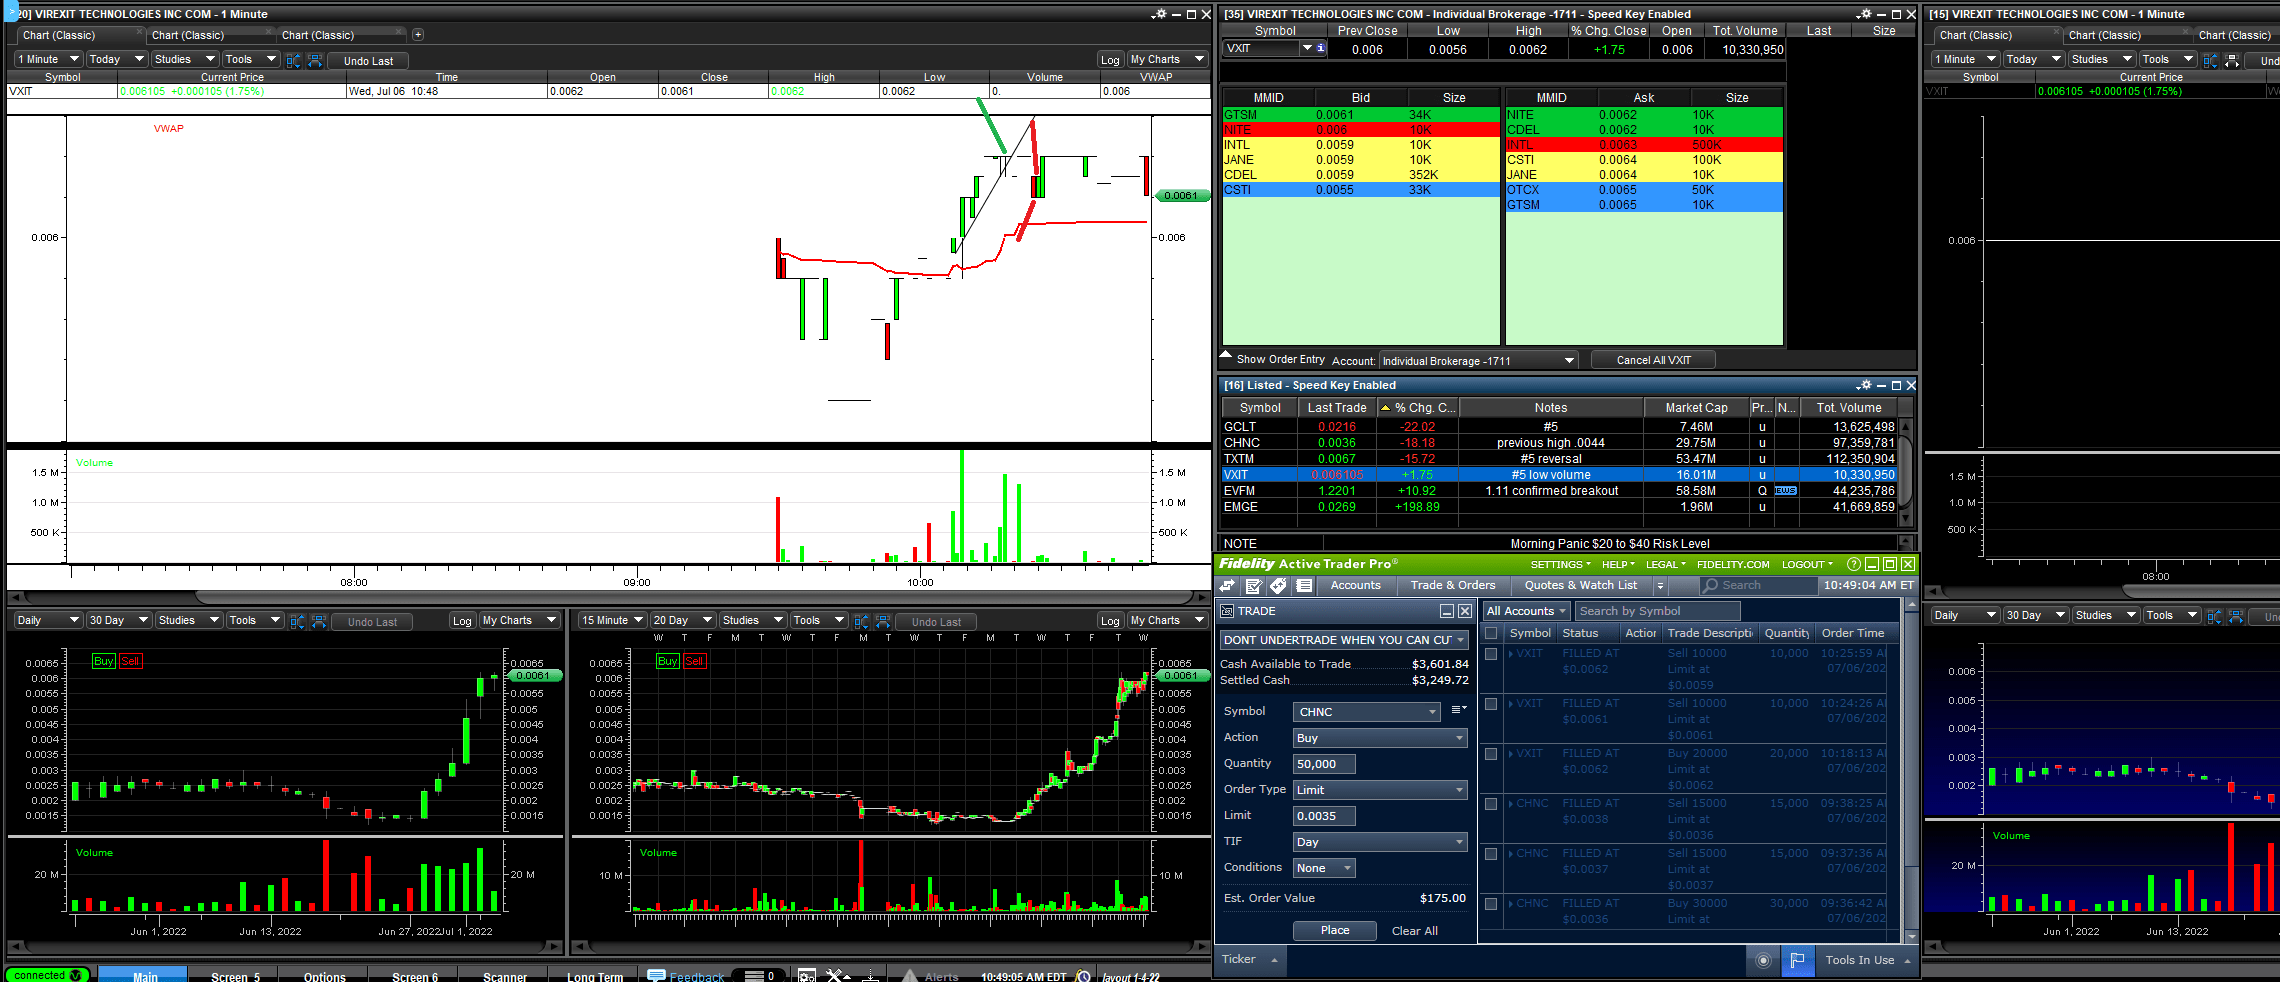Click the price tag icon in Fidelity toolbar

[x=1278, y=585]
